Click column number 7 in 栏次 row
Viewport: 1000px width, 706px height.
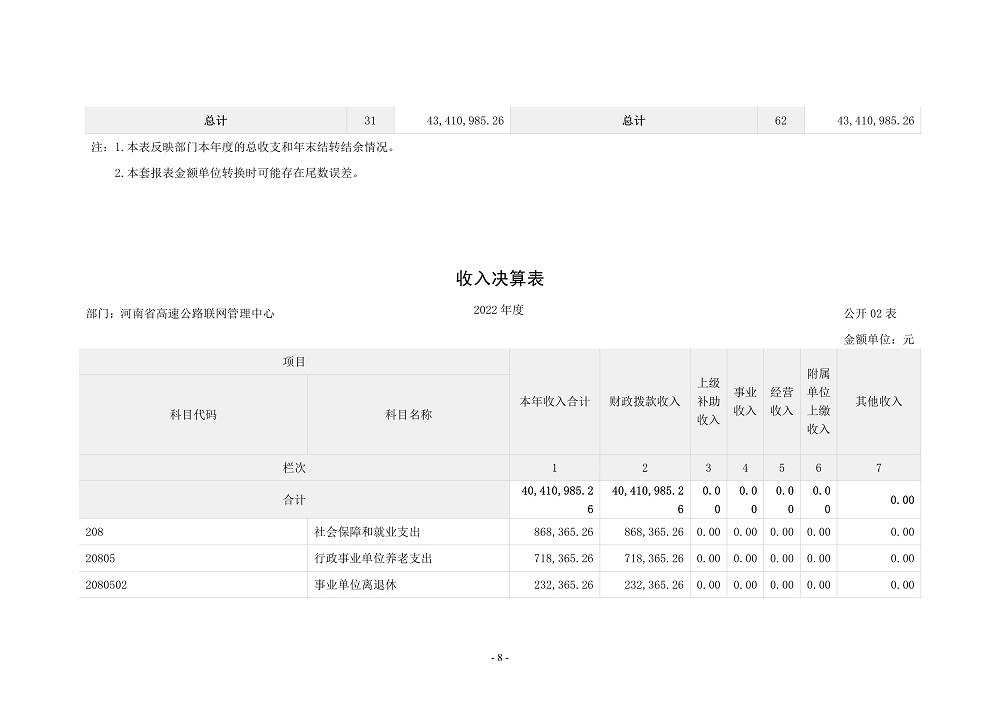click(879, 467)
